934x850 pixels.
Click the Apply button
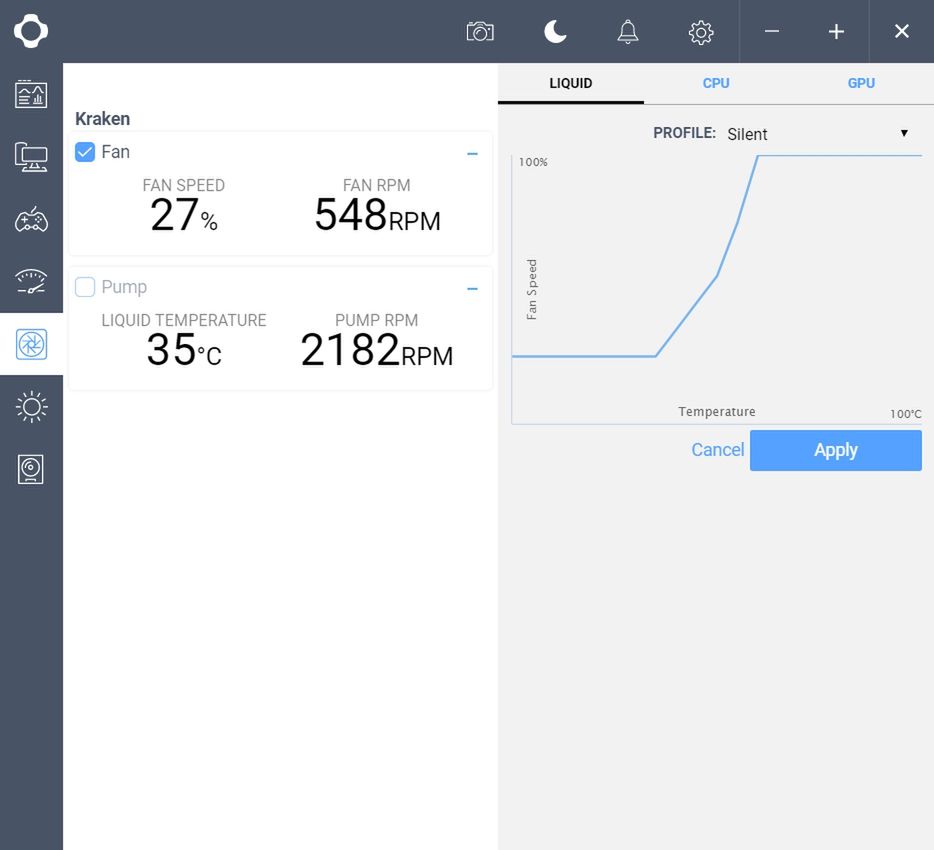tap(836, 450)
